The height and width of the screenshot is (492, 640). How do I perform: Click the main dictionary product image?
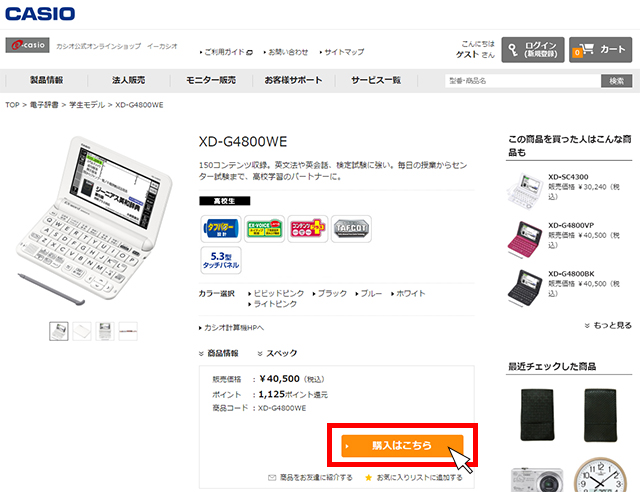pyautogui.click(x=94, y=220)
